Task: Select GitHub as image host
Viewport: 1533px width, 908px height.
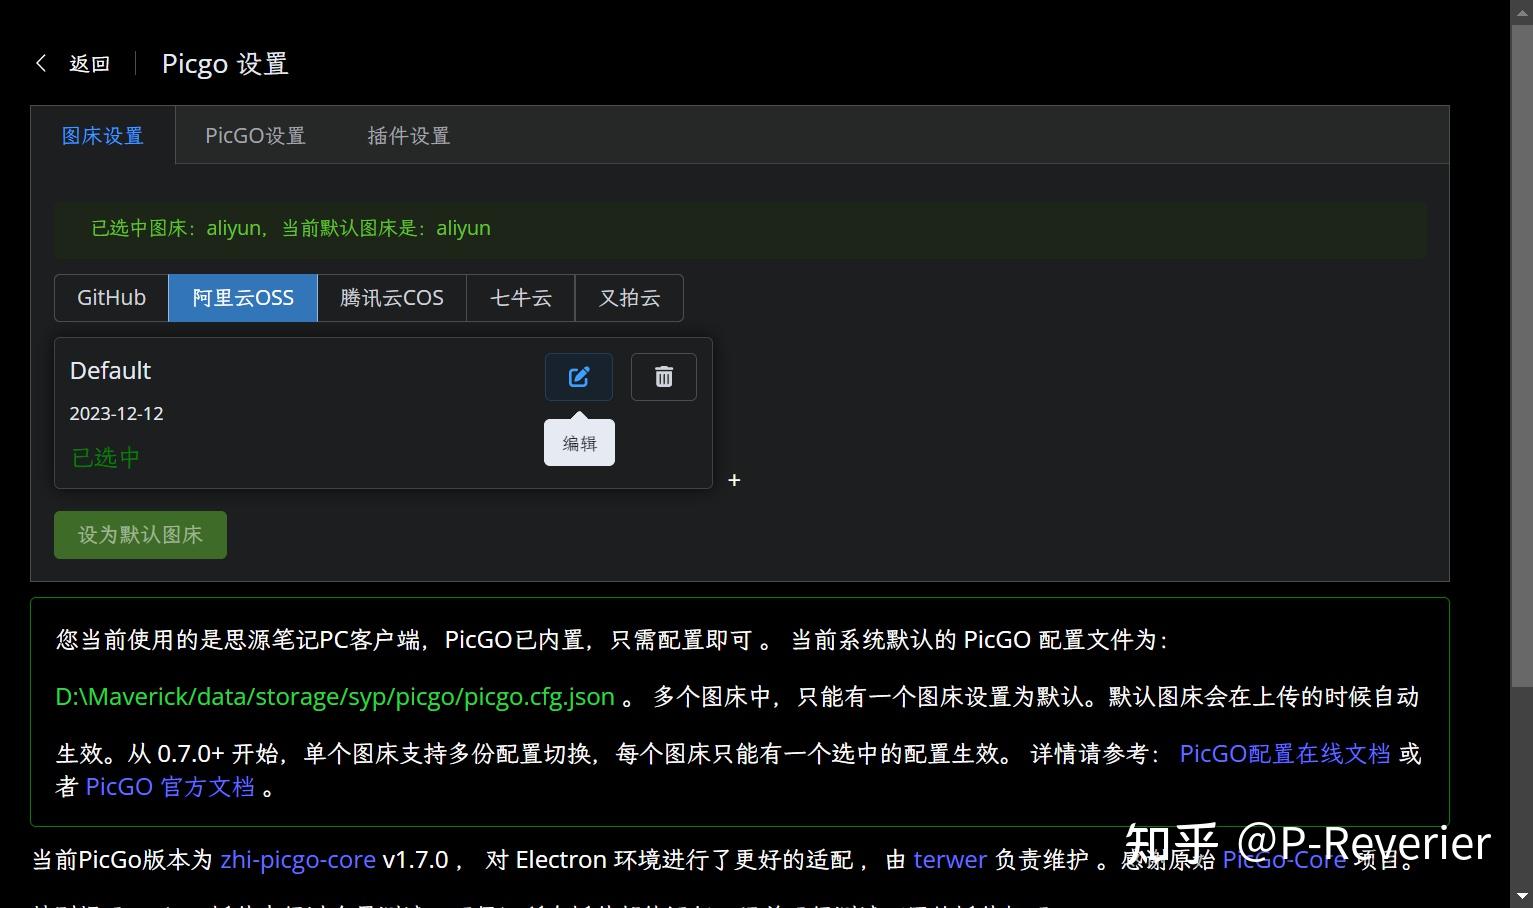Action: tap(111, 297)
